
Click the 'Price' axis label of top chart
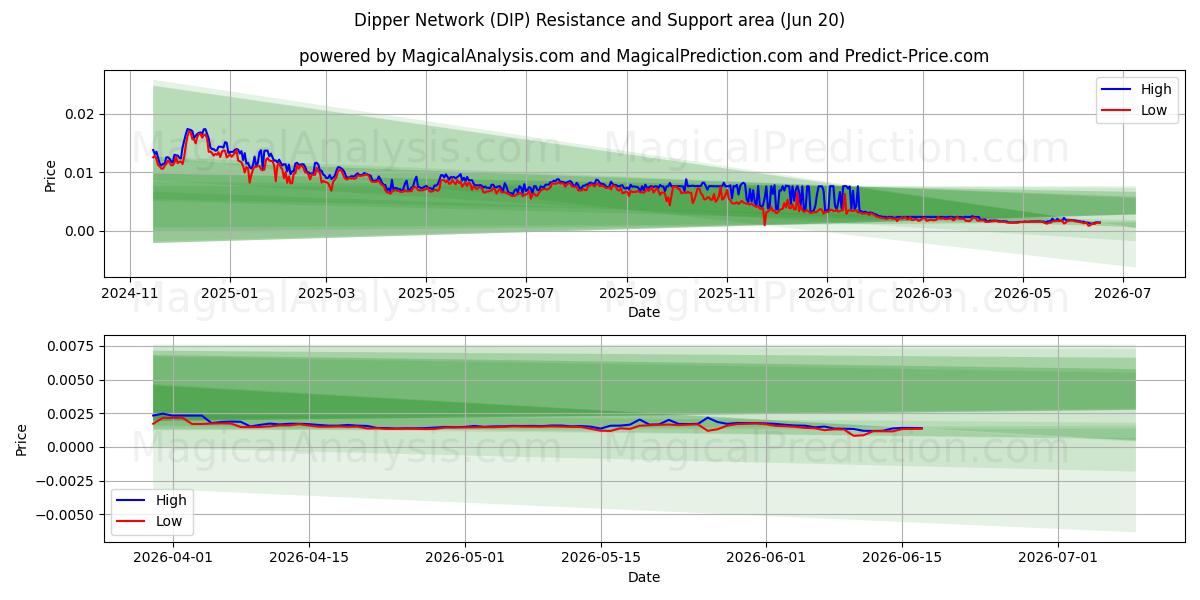click(x=51, y=175)
